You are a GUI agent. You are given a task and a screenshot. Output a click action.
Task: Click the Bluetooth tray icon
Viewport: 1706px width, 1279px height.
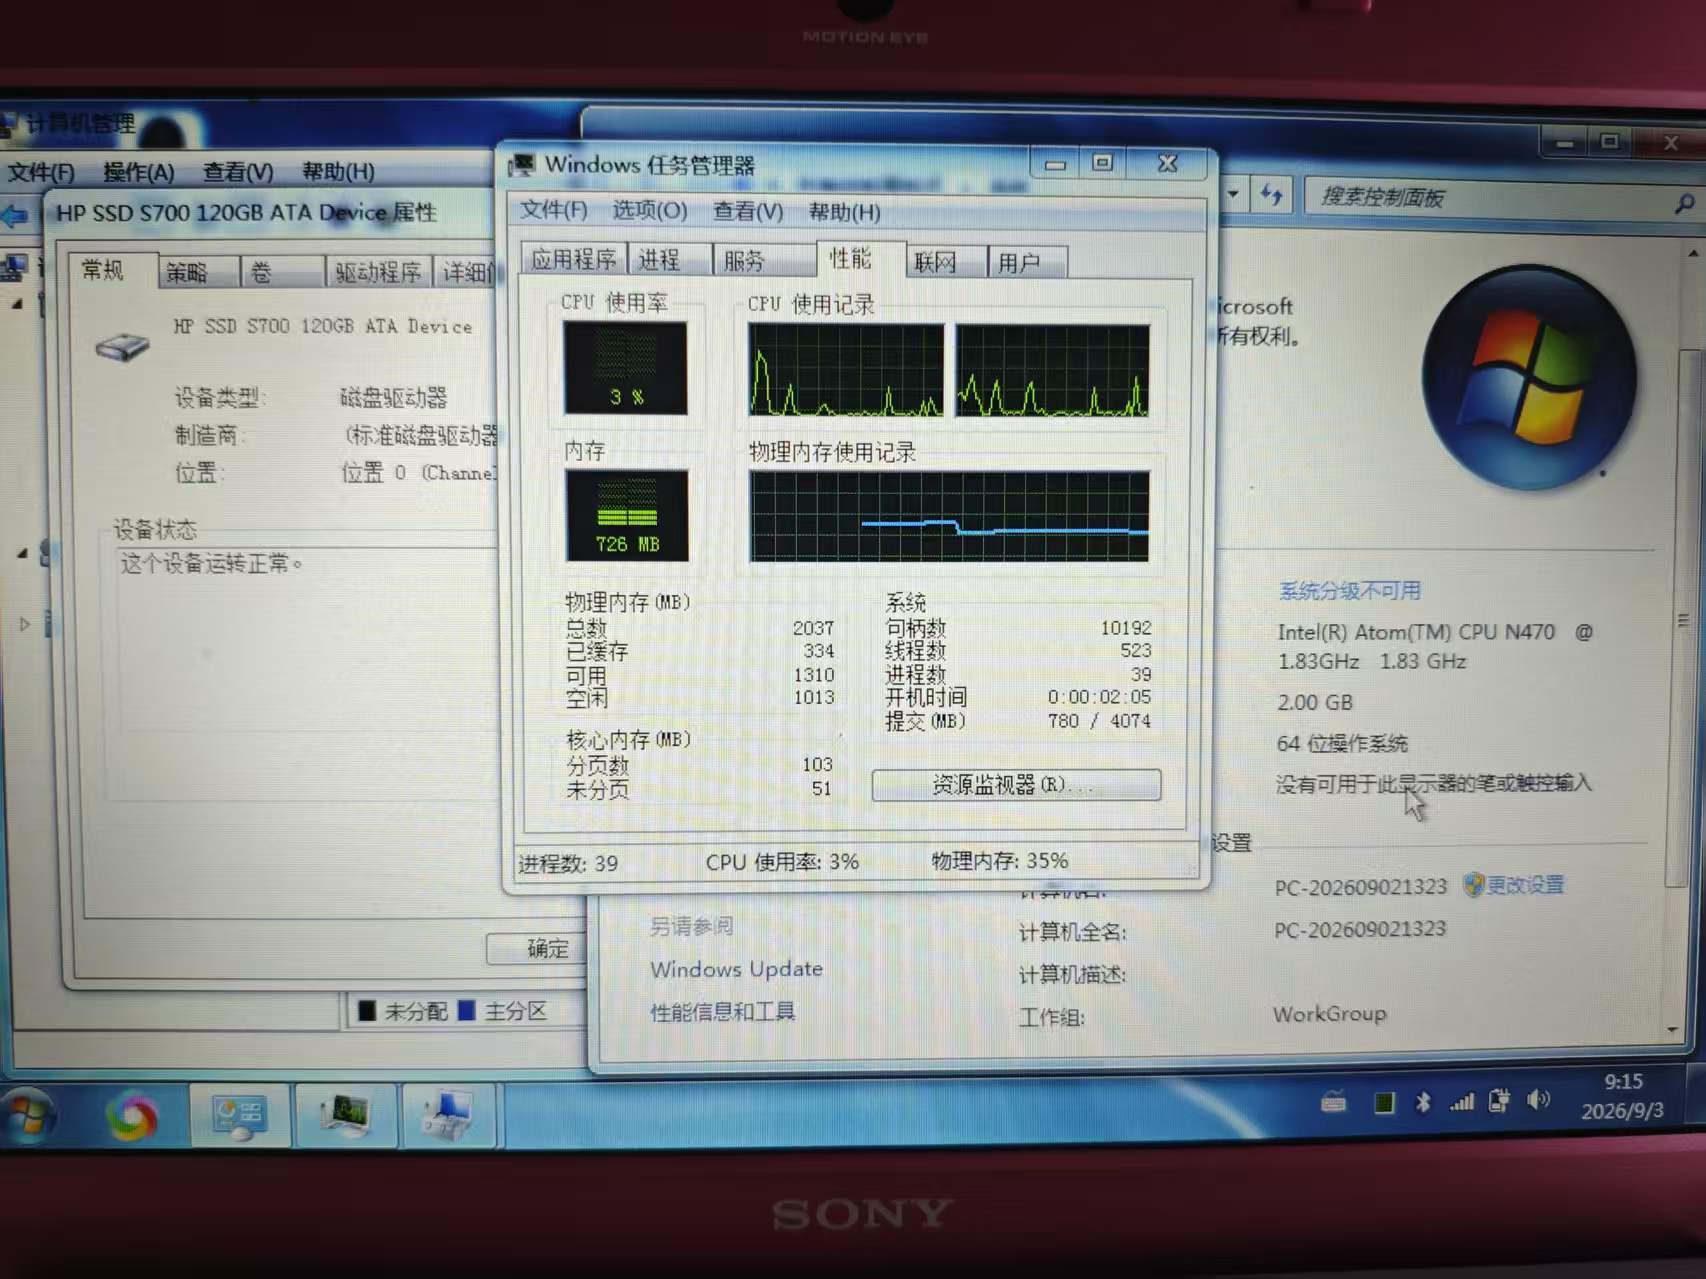(x=1423, y=1102)
